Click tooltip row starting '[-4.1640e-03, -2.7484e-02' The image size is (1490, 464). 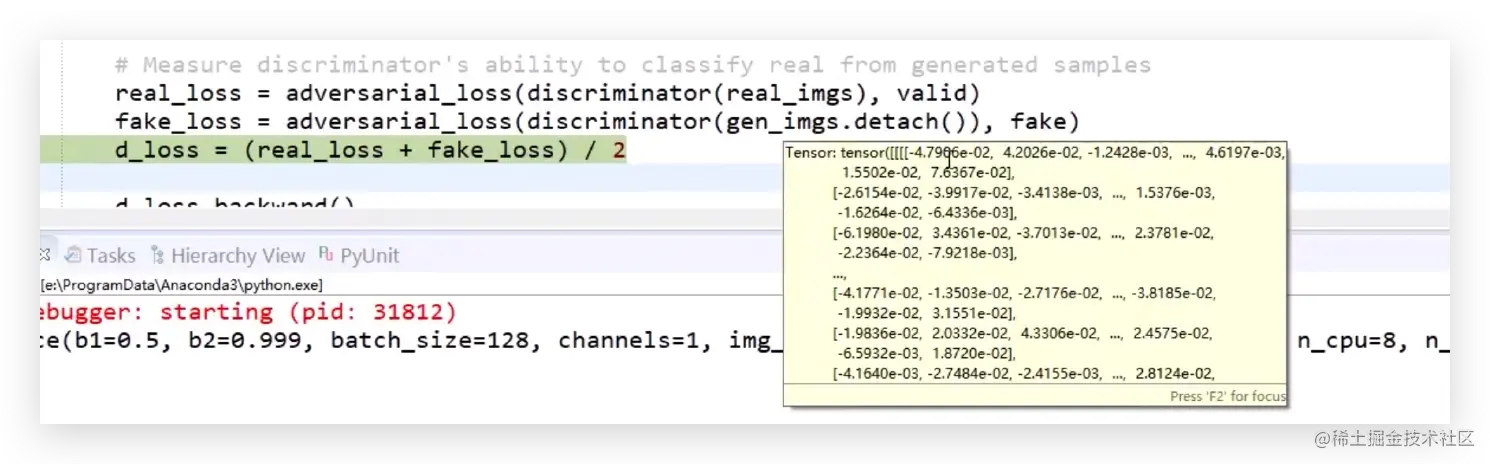(x=1024, y=373)
